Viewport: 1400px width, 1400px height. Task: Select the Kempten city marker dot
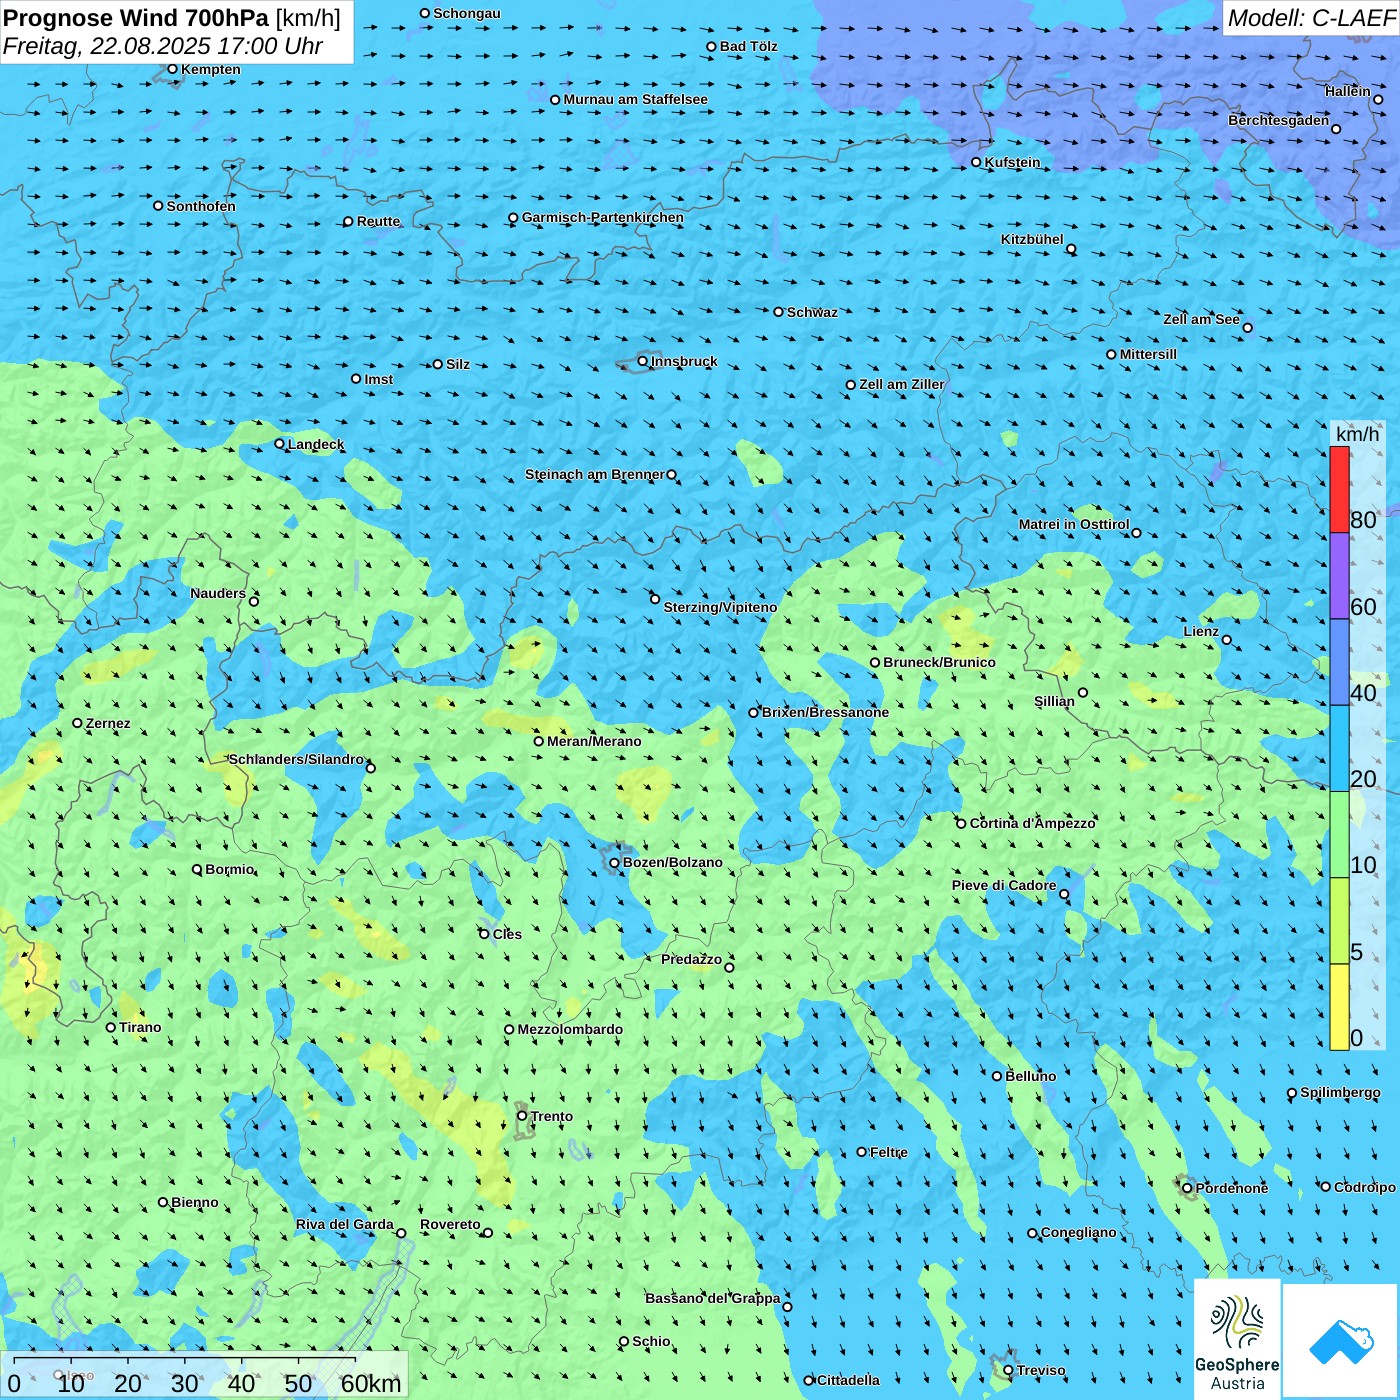click(x=172, y=69)
